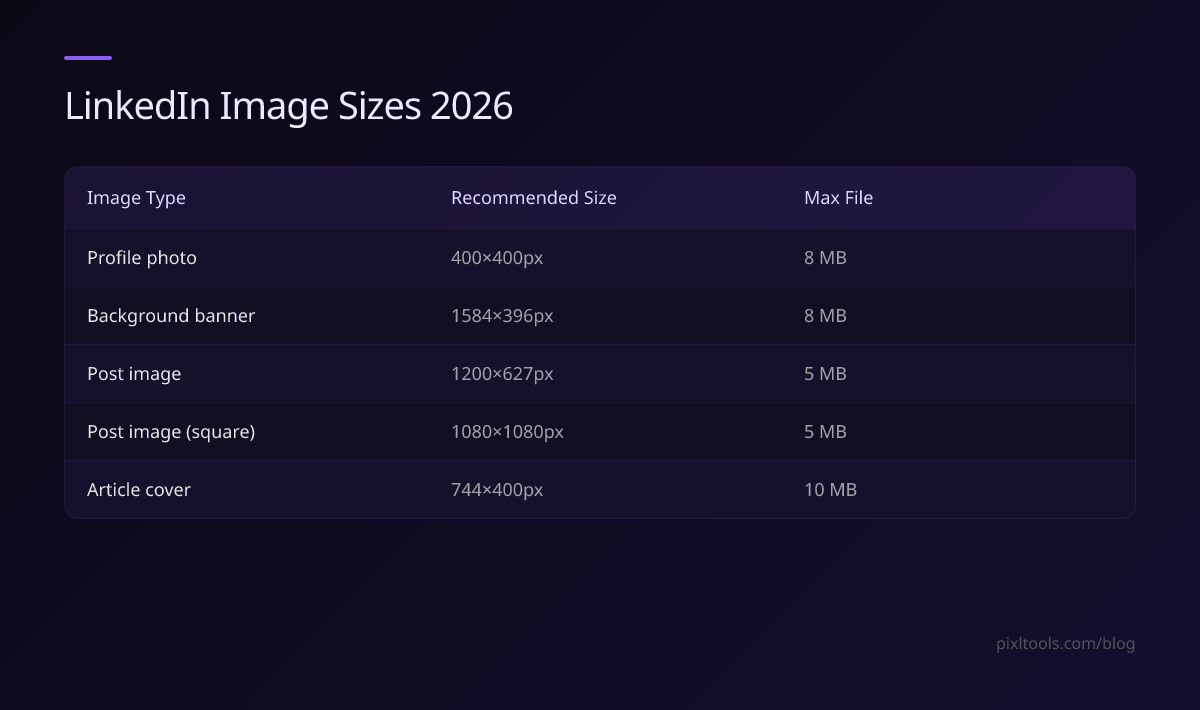This screenshot has width=1200, height=710.
Task: Click the 8 MB value in Profile photo row
Action: coord(825,258)
